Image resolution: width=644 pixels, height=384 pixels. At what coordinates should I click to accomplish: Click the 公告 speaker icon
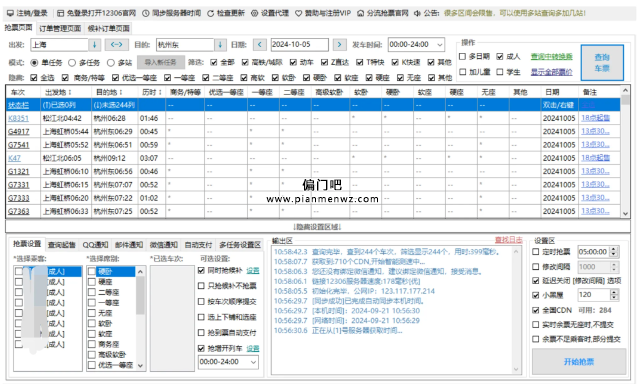(x=417, y=13)
